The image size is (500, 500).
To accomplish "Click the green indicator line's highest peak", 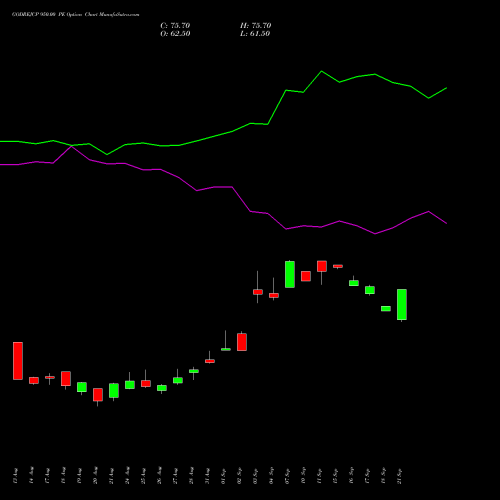I will point(321,71).
